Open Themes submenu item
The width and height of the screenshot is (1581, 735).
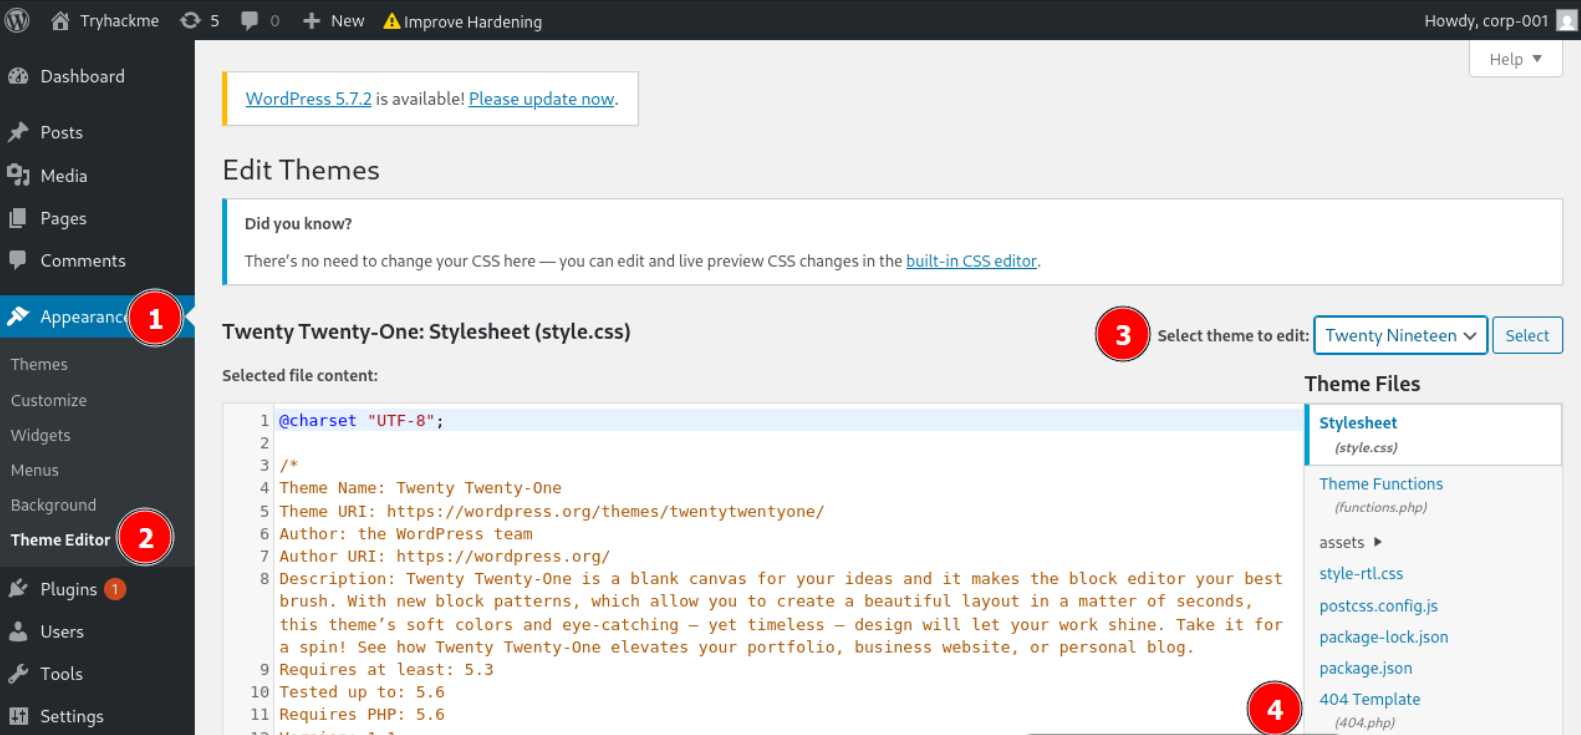coord(39,364)
